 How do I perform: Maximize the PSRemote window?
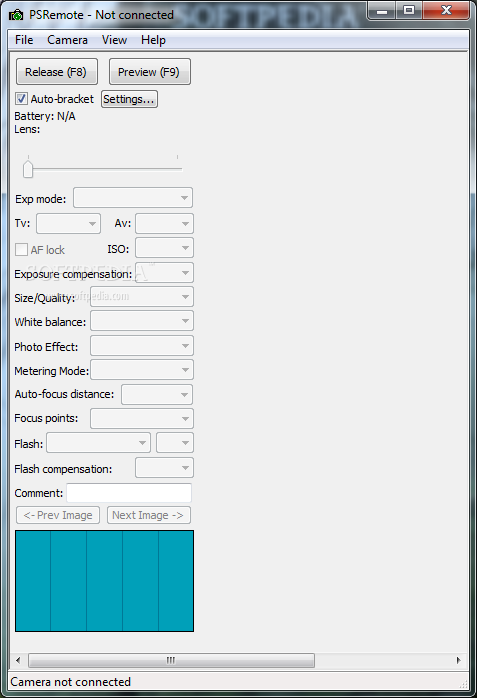click(409, 11)
